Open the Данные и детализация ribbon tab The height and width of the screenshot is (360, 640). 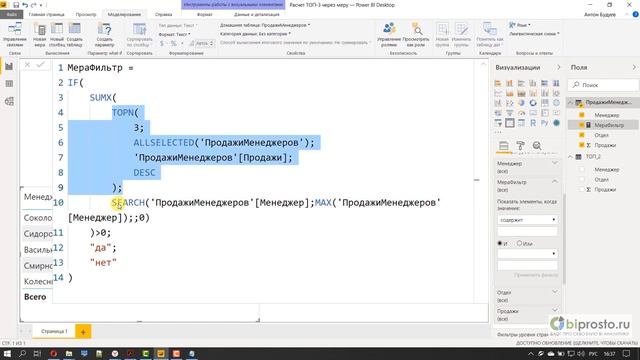[x=257, y=14]
